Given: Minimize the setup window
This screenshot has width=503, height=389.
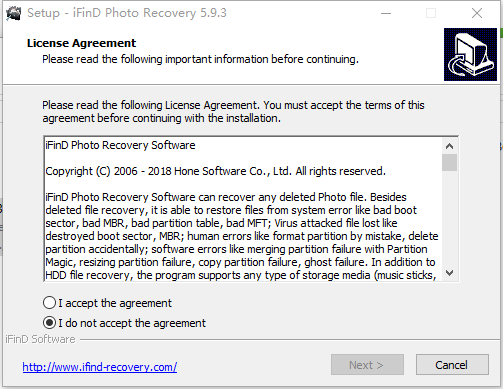Looking at the screenshot, I should [x=386, y=13].
